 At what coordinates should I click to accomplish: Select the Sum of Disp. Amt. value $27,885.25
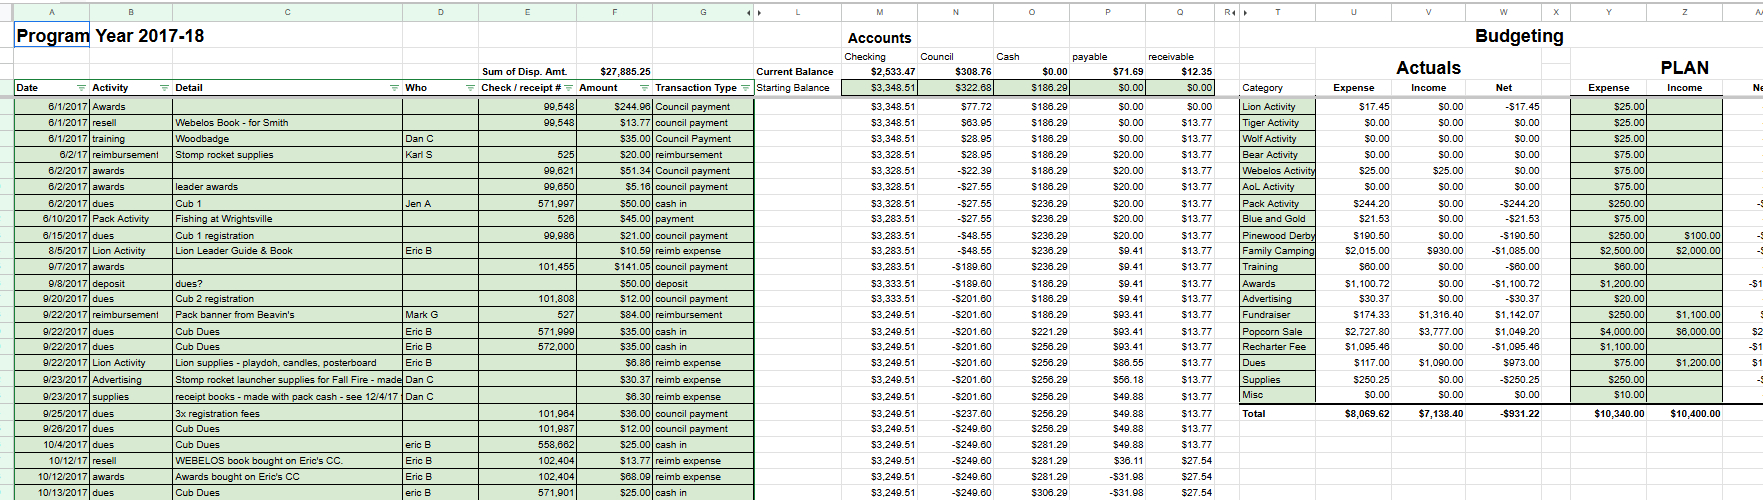tap(615, 72)
